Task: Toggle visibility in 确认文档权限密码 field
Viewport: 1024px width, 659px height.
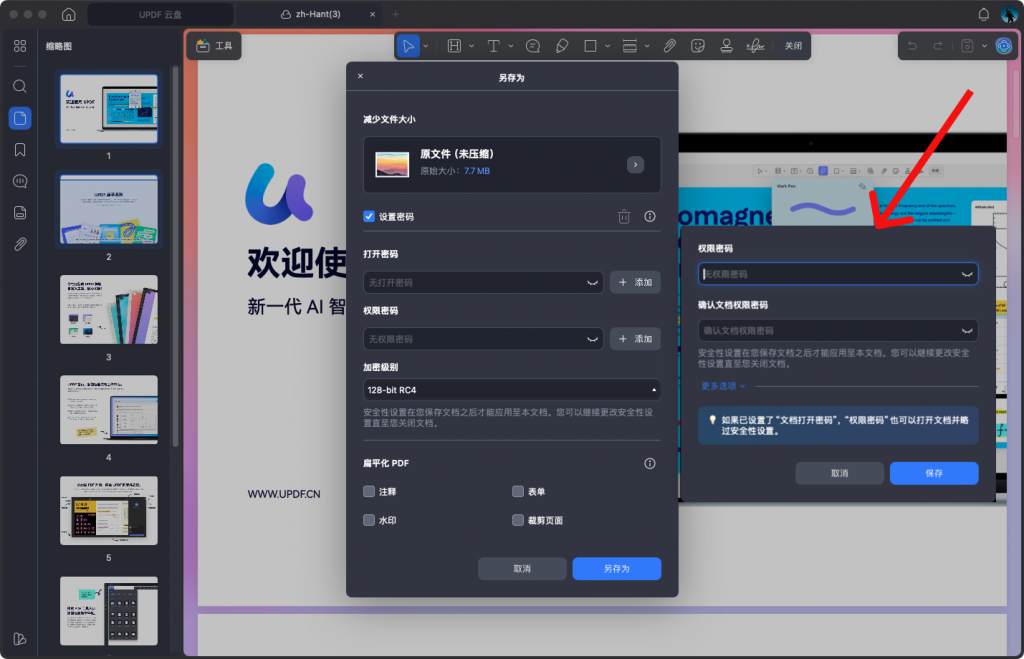Action: pos(967,330)
